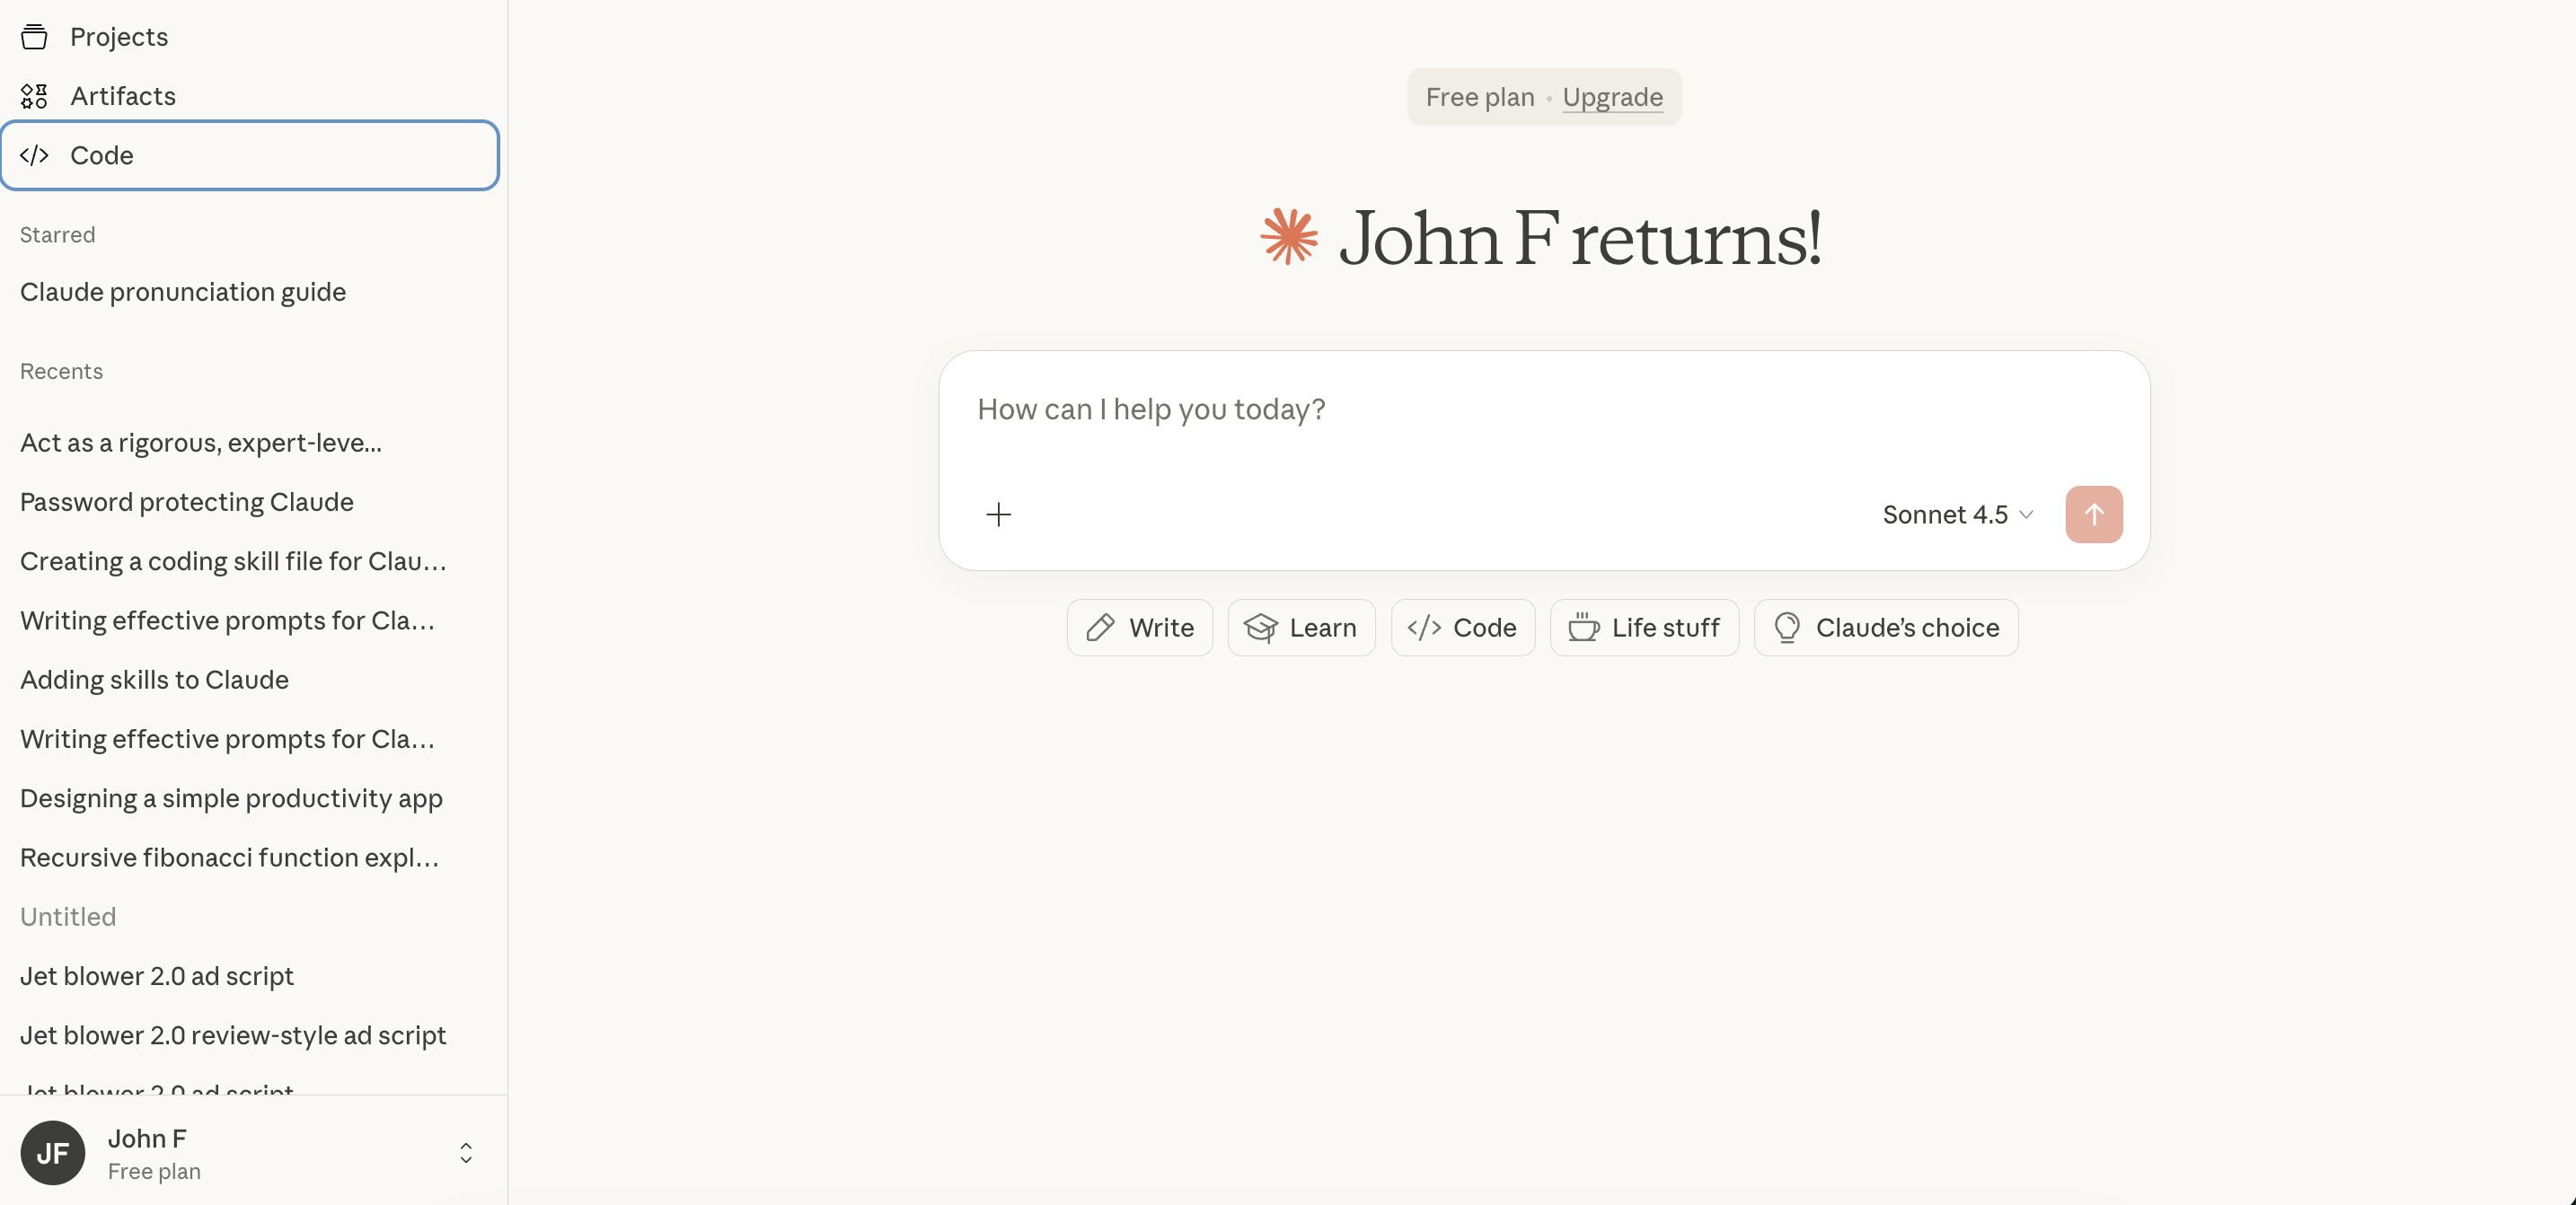This screenshot has width=2576, height=1205.
Task: Click the Claude starburst logo
Action: [x=1288, y=237]
